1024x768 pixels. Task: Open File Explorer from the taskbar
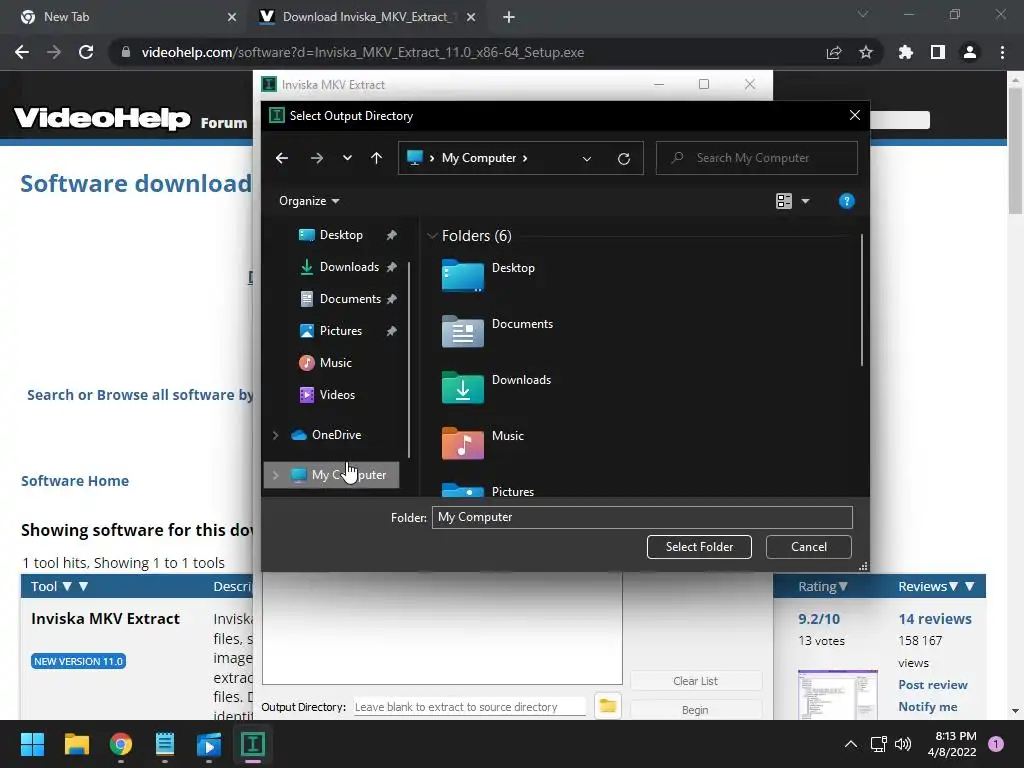pyautogui.click(x=76, y=744)
